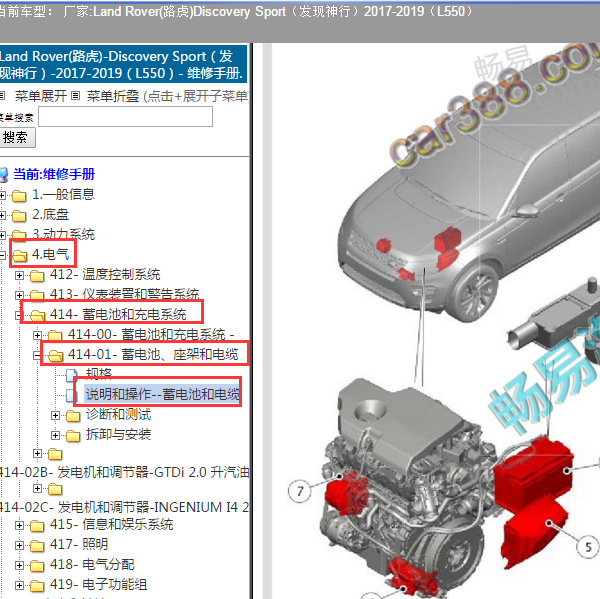Viewport: 600px width, 599px height.
Task: Expand the 413- 仪表装置和警告系统 node
Action: [19, 295]
